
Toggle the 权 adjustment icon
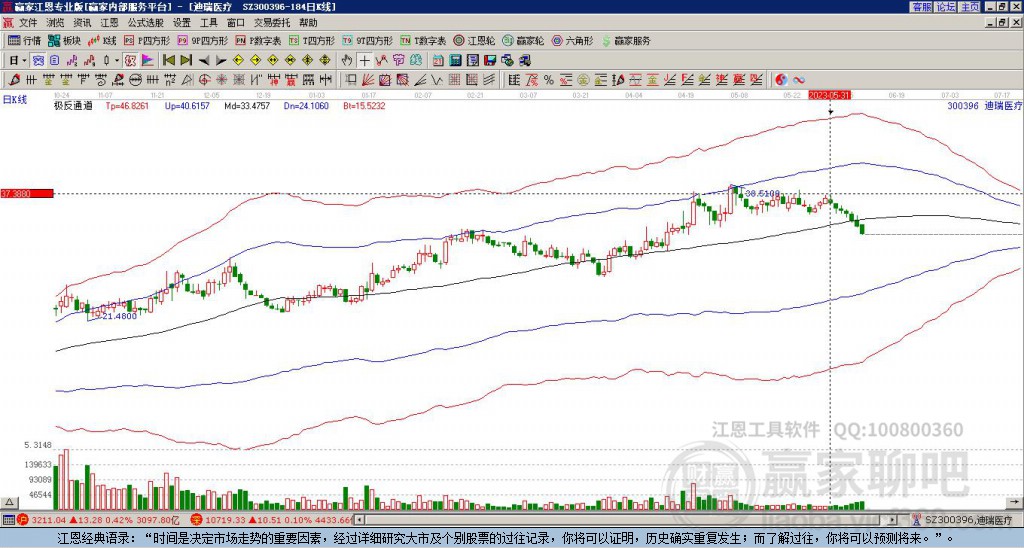(130, 61)
